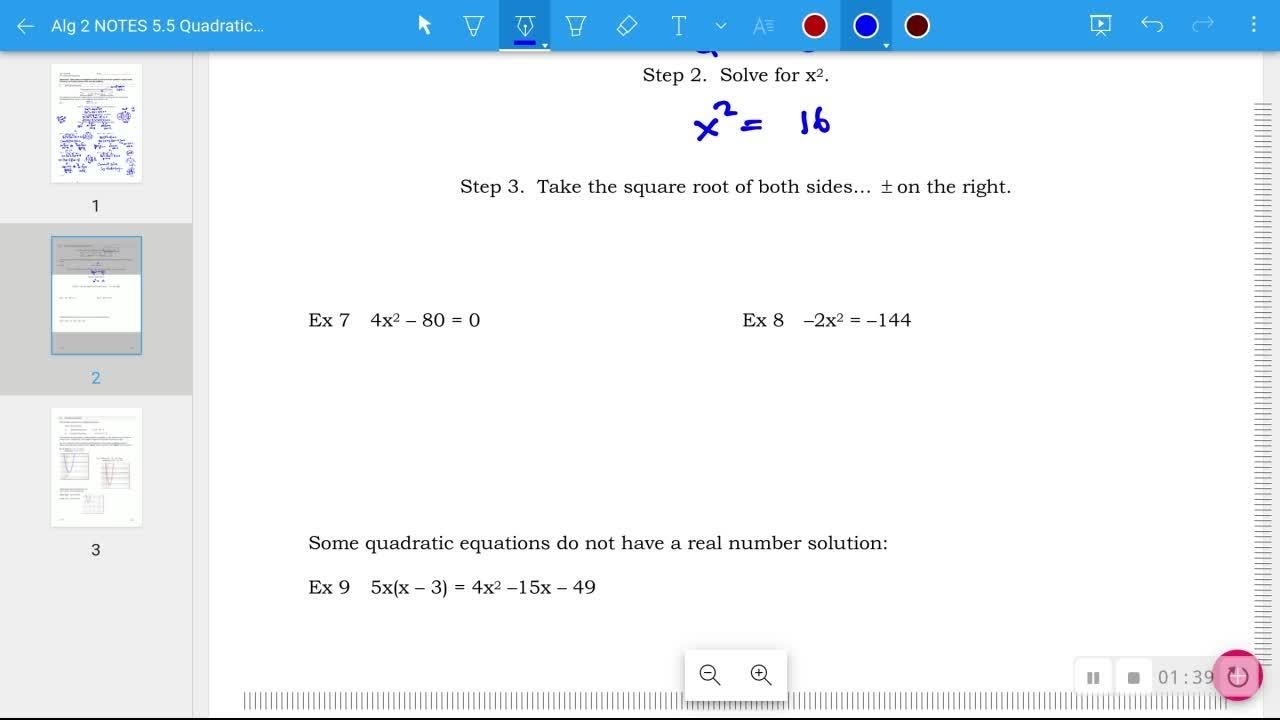Go back with the arrow icon
The image size is (1280, 720).
click(26, 26)
